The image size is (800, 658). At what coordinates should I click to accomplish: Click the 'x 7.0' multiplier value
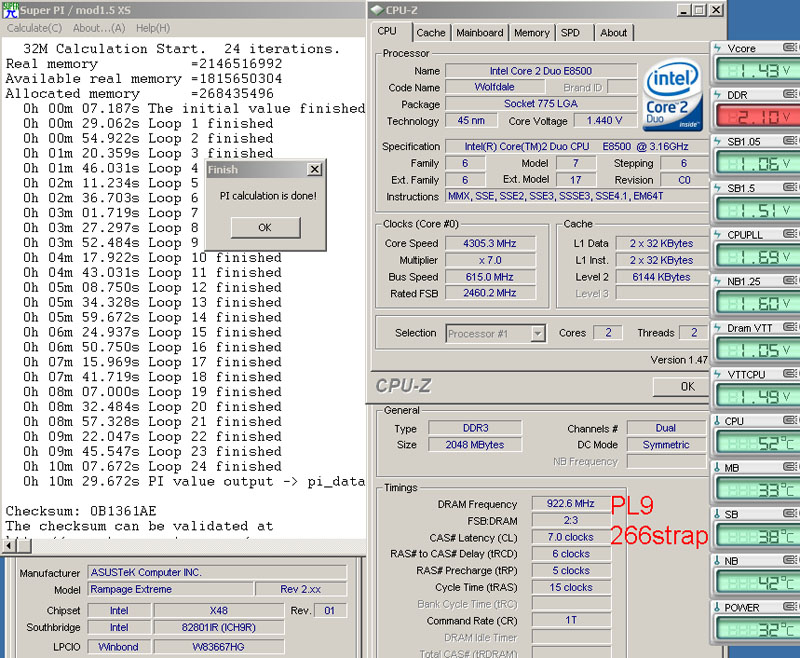click(490, 260)
